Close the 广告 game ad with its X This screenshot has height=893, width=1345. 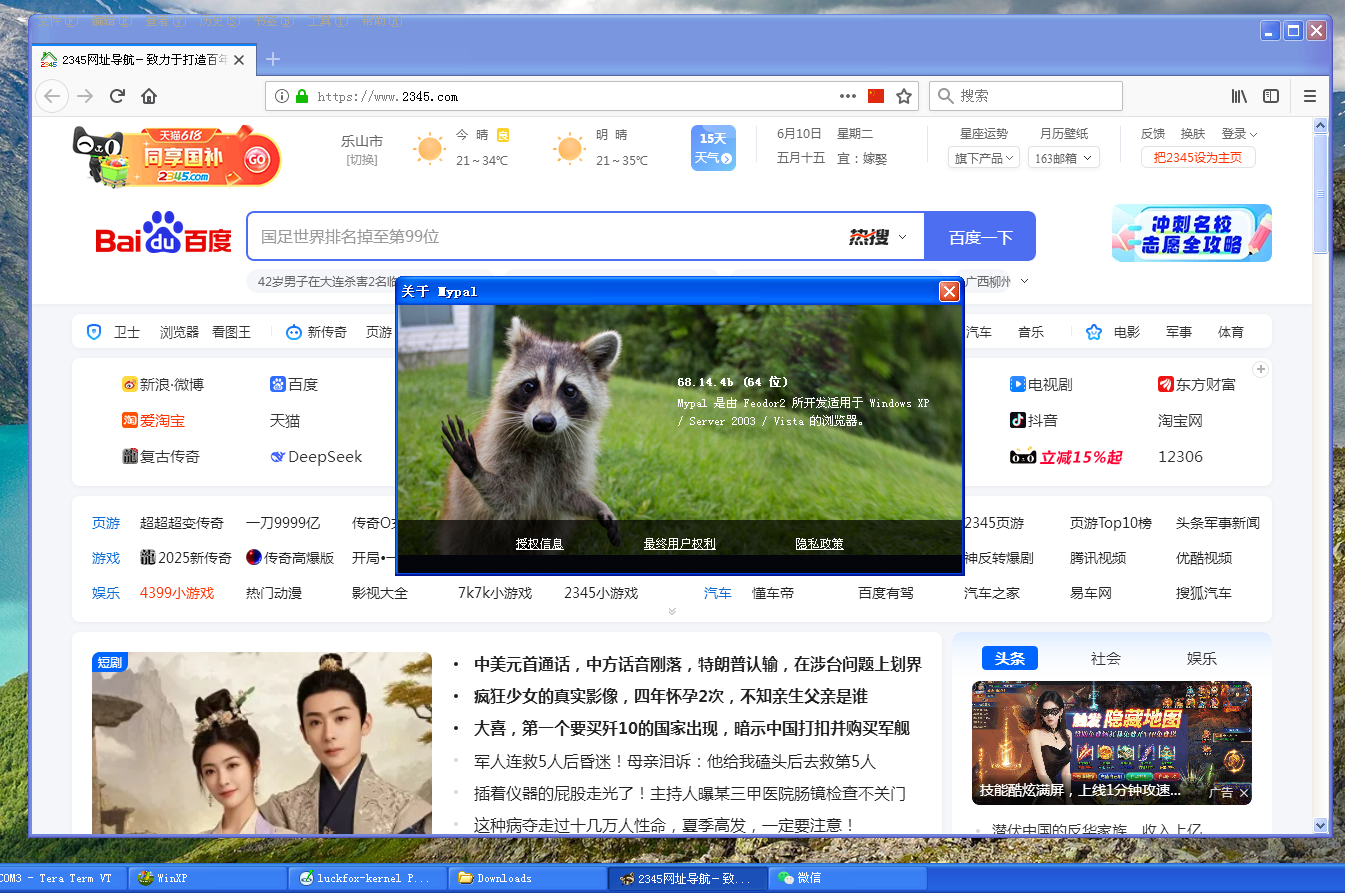click(x=1244, y=793)
